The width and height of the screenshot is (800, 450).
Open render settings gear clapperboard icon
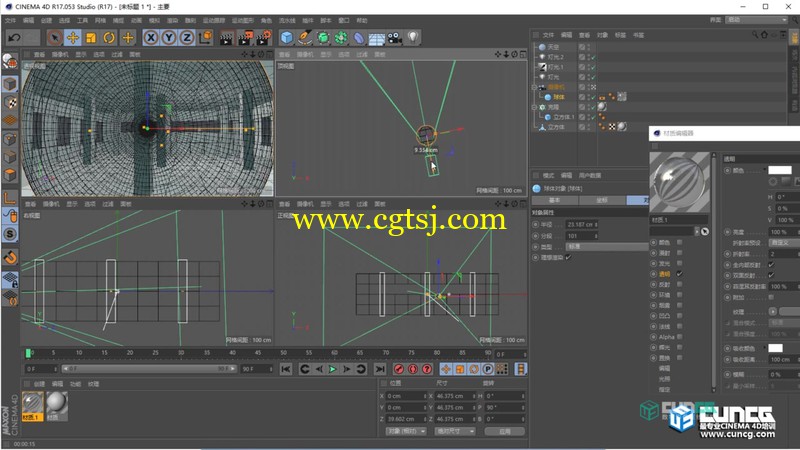(264, 38)
